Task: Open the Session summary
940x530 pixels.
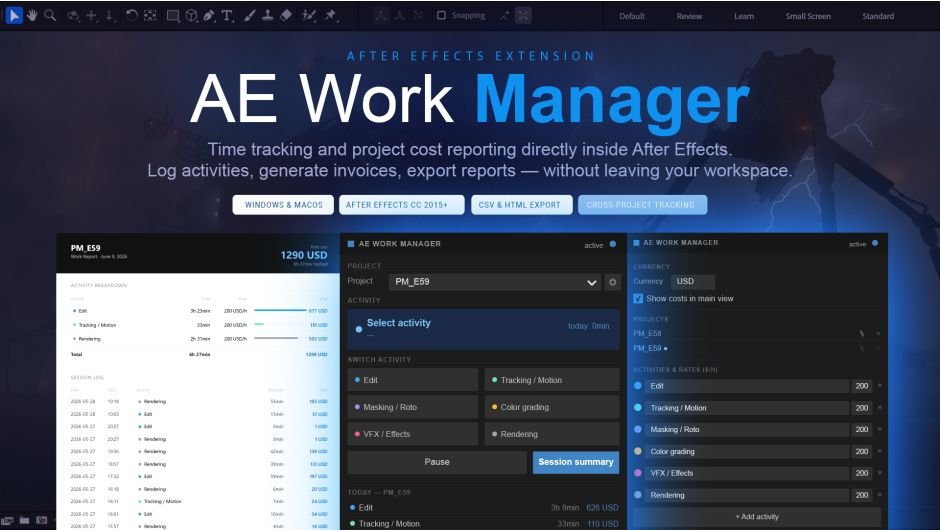Action: click(x=576, y=462)
